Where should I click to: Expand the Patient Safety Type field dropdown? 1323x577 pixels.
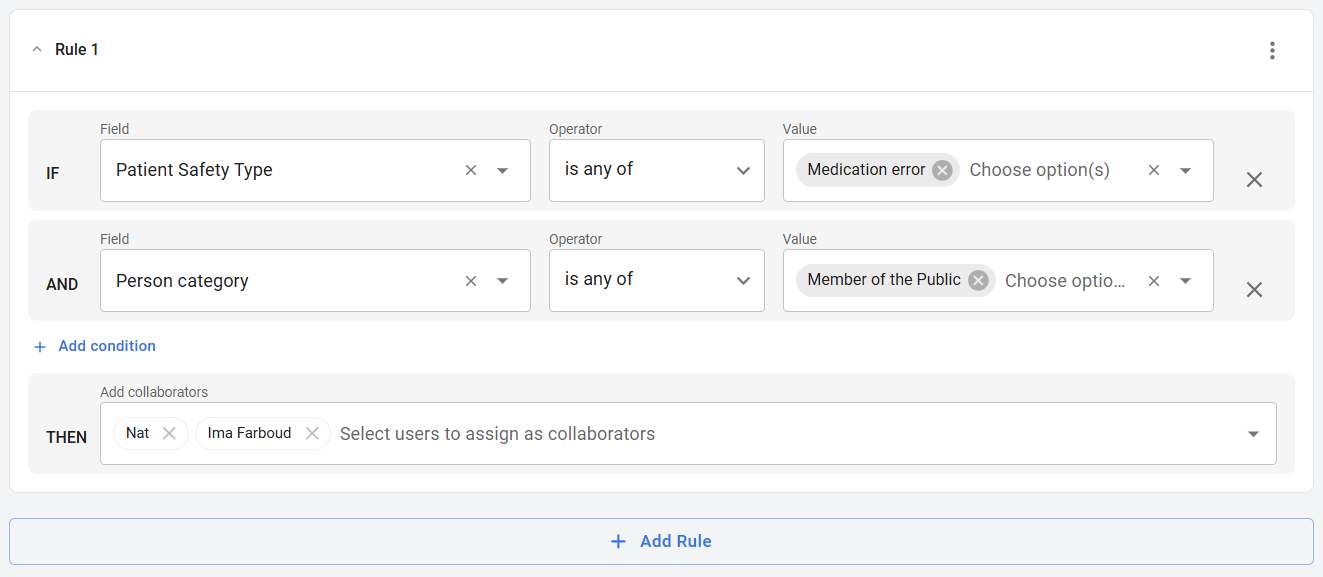503,170
